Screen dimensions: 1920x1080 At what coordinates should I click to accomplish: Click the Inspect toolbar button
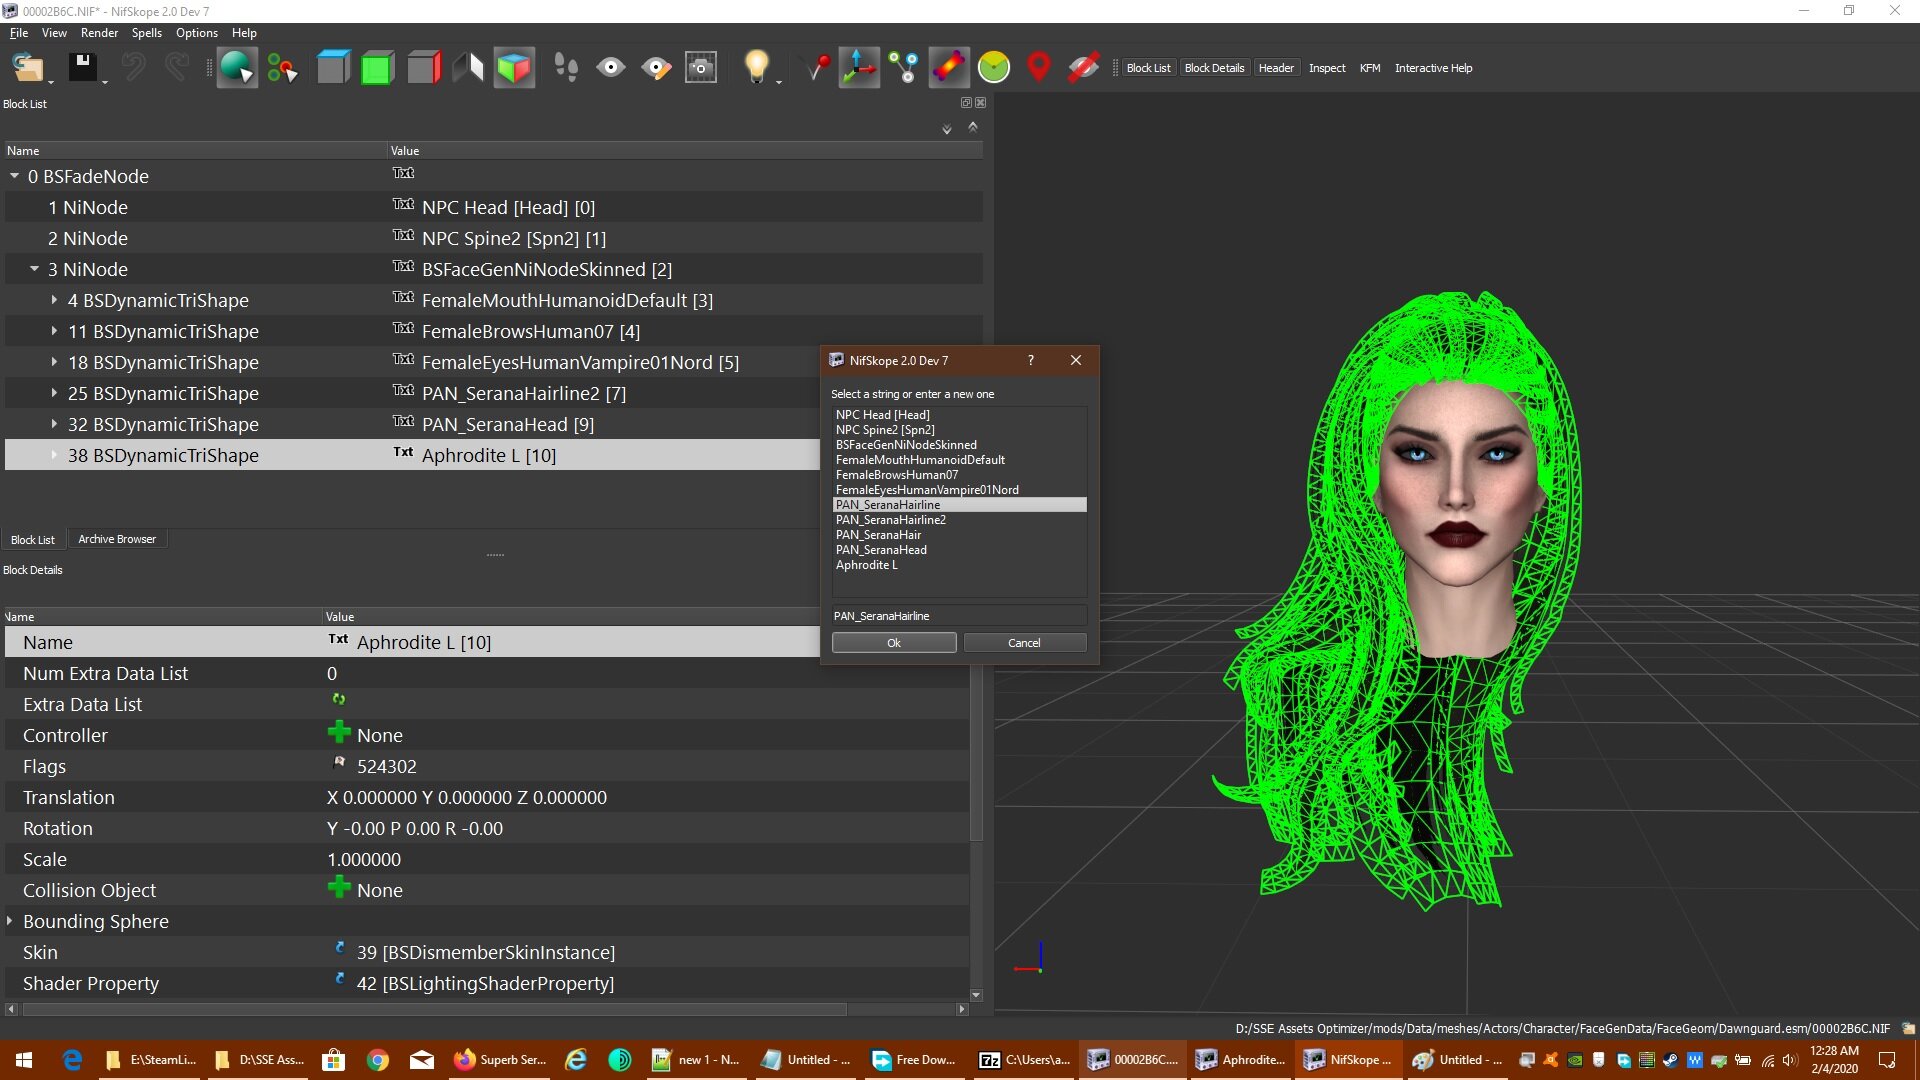tap(1327, 68)
